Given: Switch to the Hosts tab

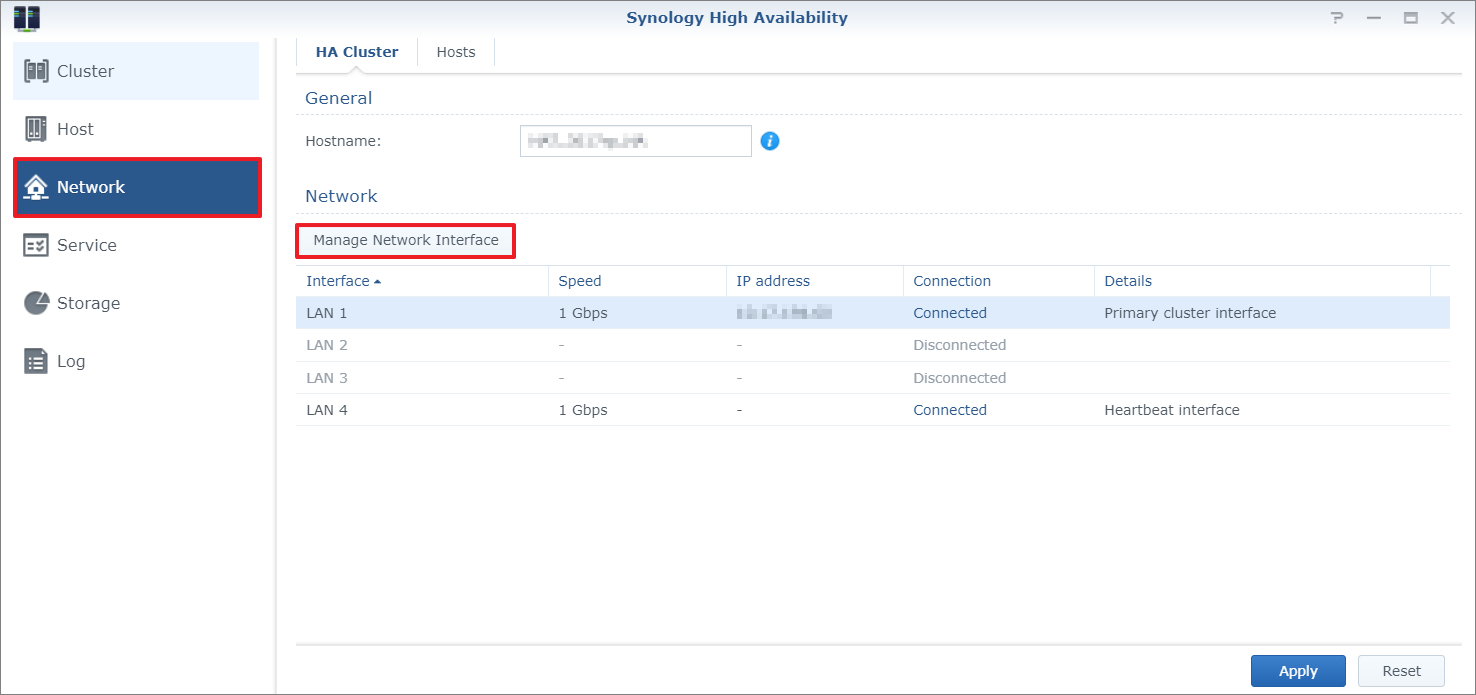Looking at the screenshot, I should [456, 52].
